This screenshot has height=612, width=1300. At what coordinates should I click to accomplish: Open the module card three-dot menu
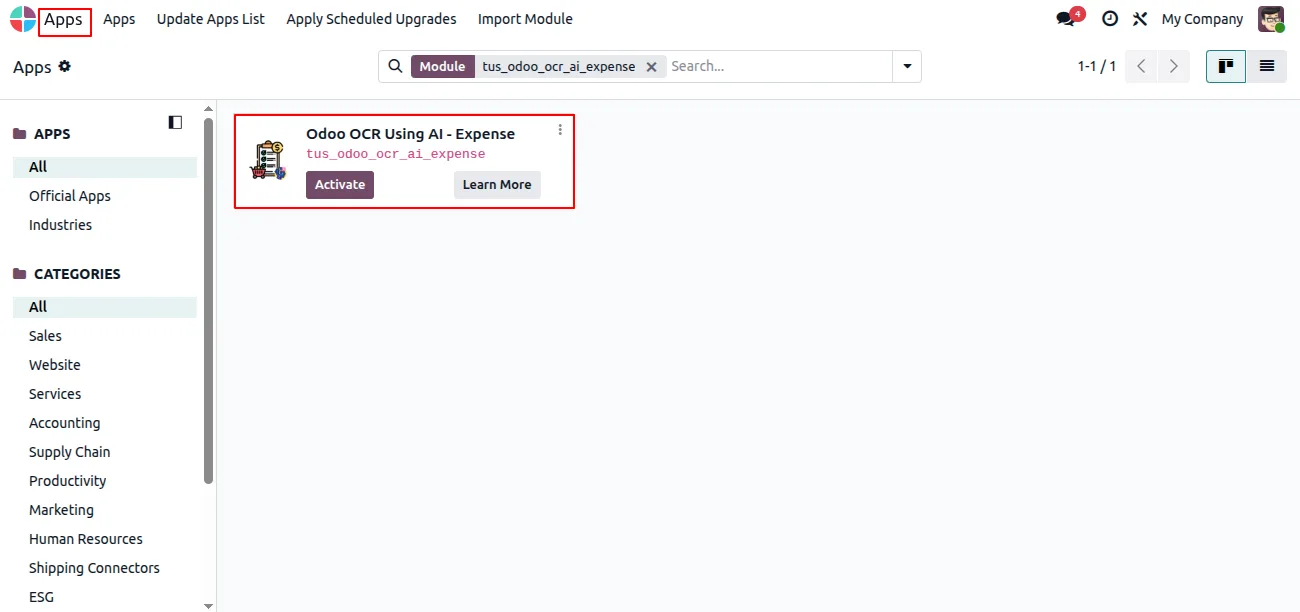pos(560,130)
